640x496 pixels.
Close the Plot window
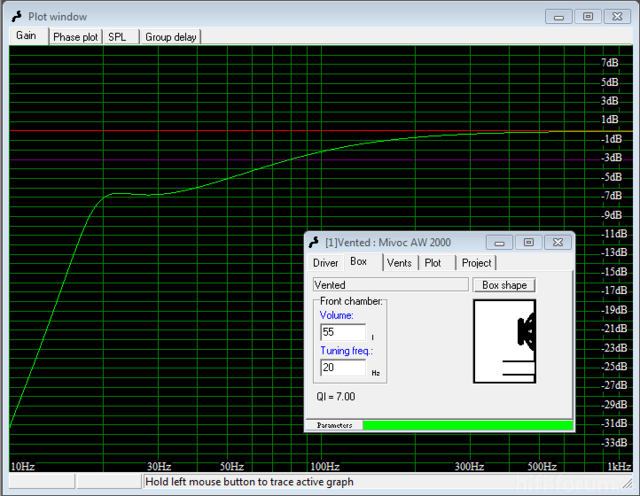[617, 17]
